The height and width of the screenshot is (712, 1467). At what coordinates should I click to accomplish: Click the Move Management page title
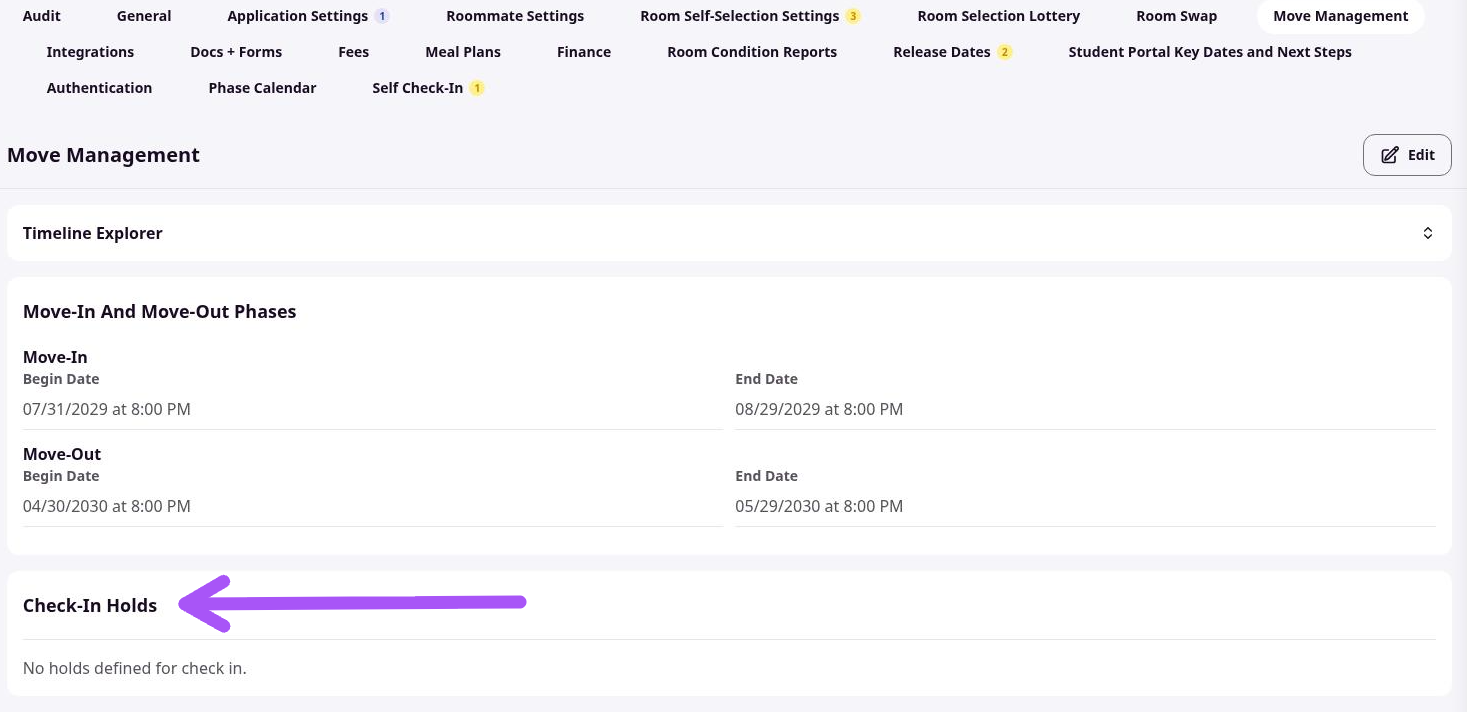[x=104, y=155]
